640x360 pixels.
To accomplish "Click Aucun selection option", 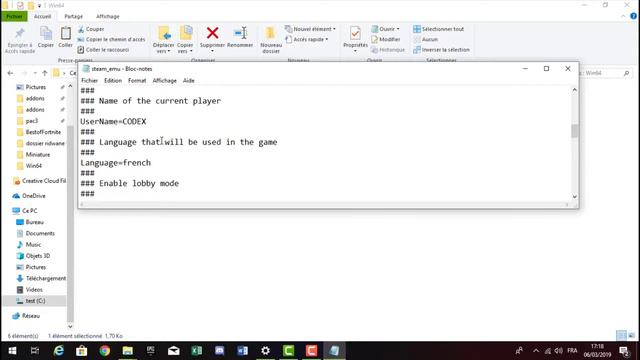I will [425, 40].
